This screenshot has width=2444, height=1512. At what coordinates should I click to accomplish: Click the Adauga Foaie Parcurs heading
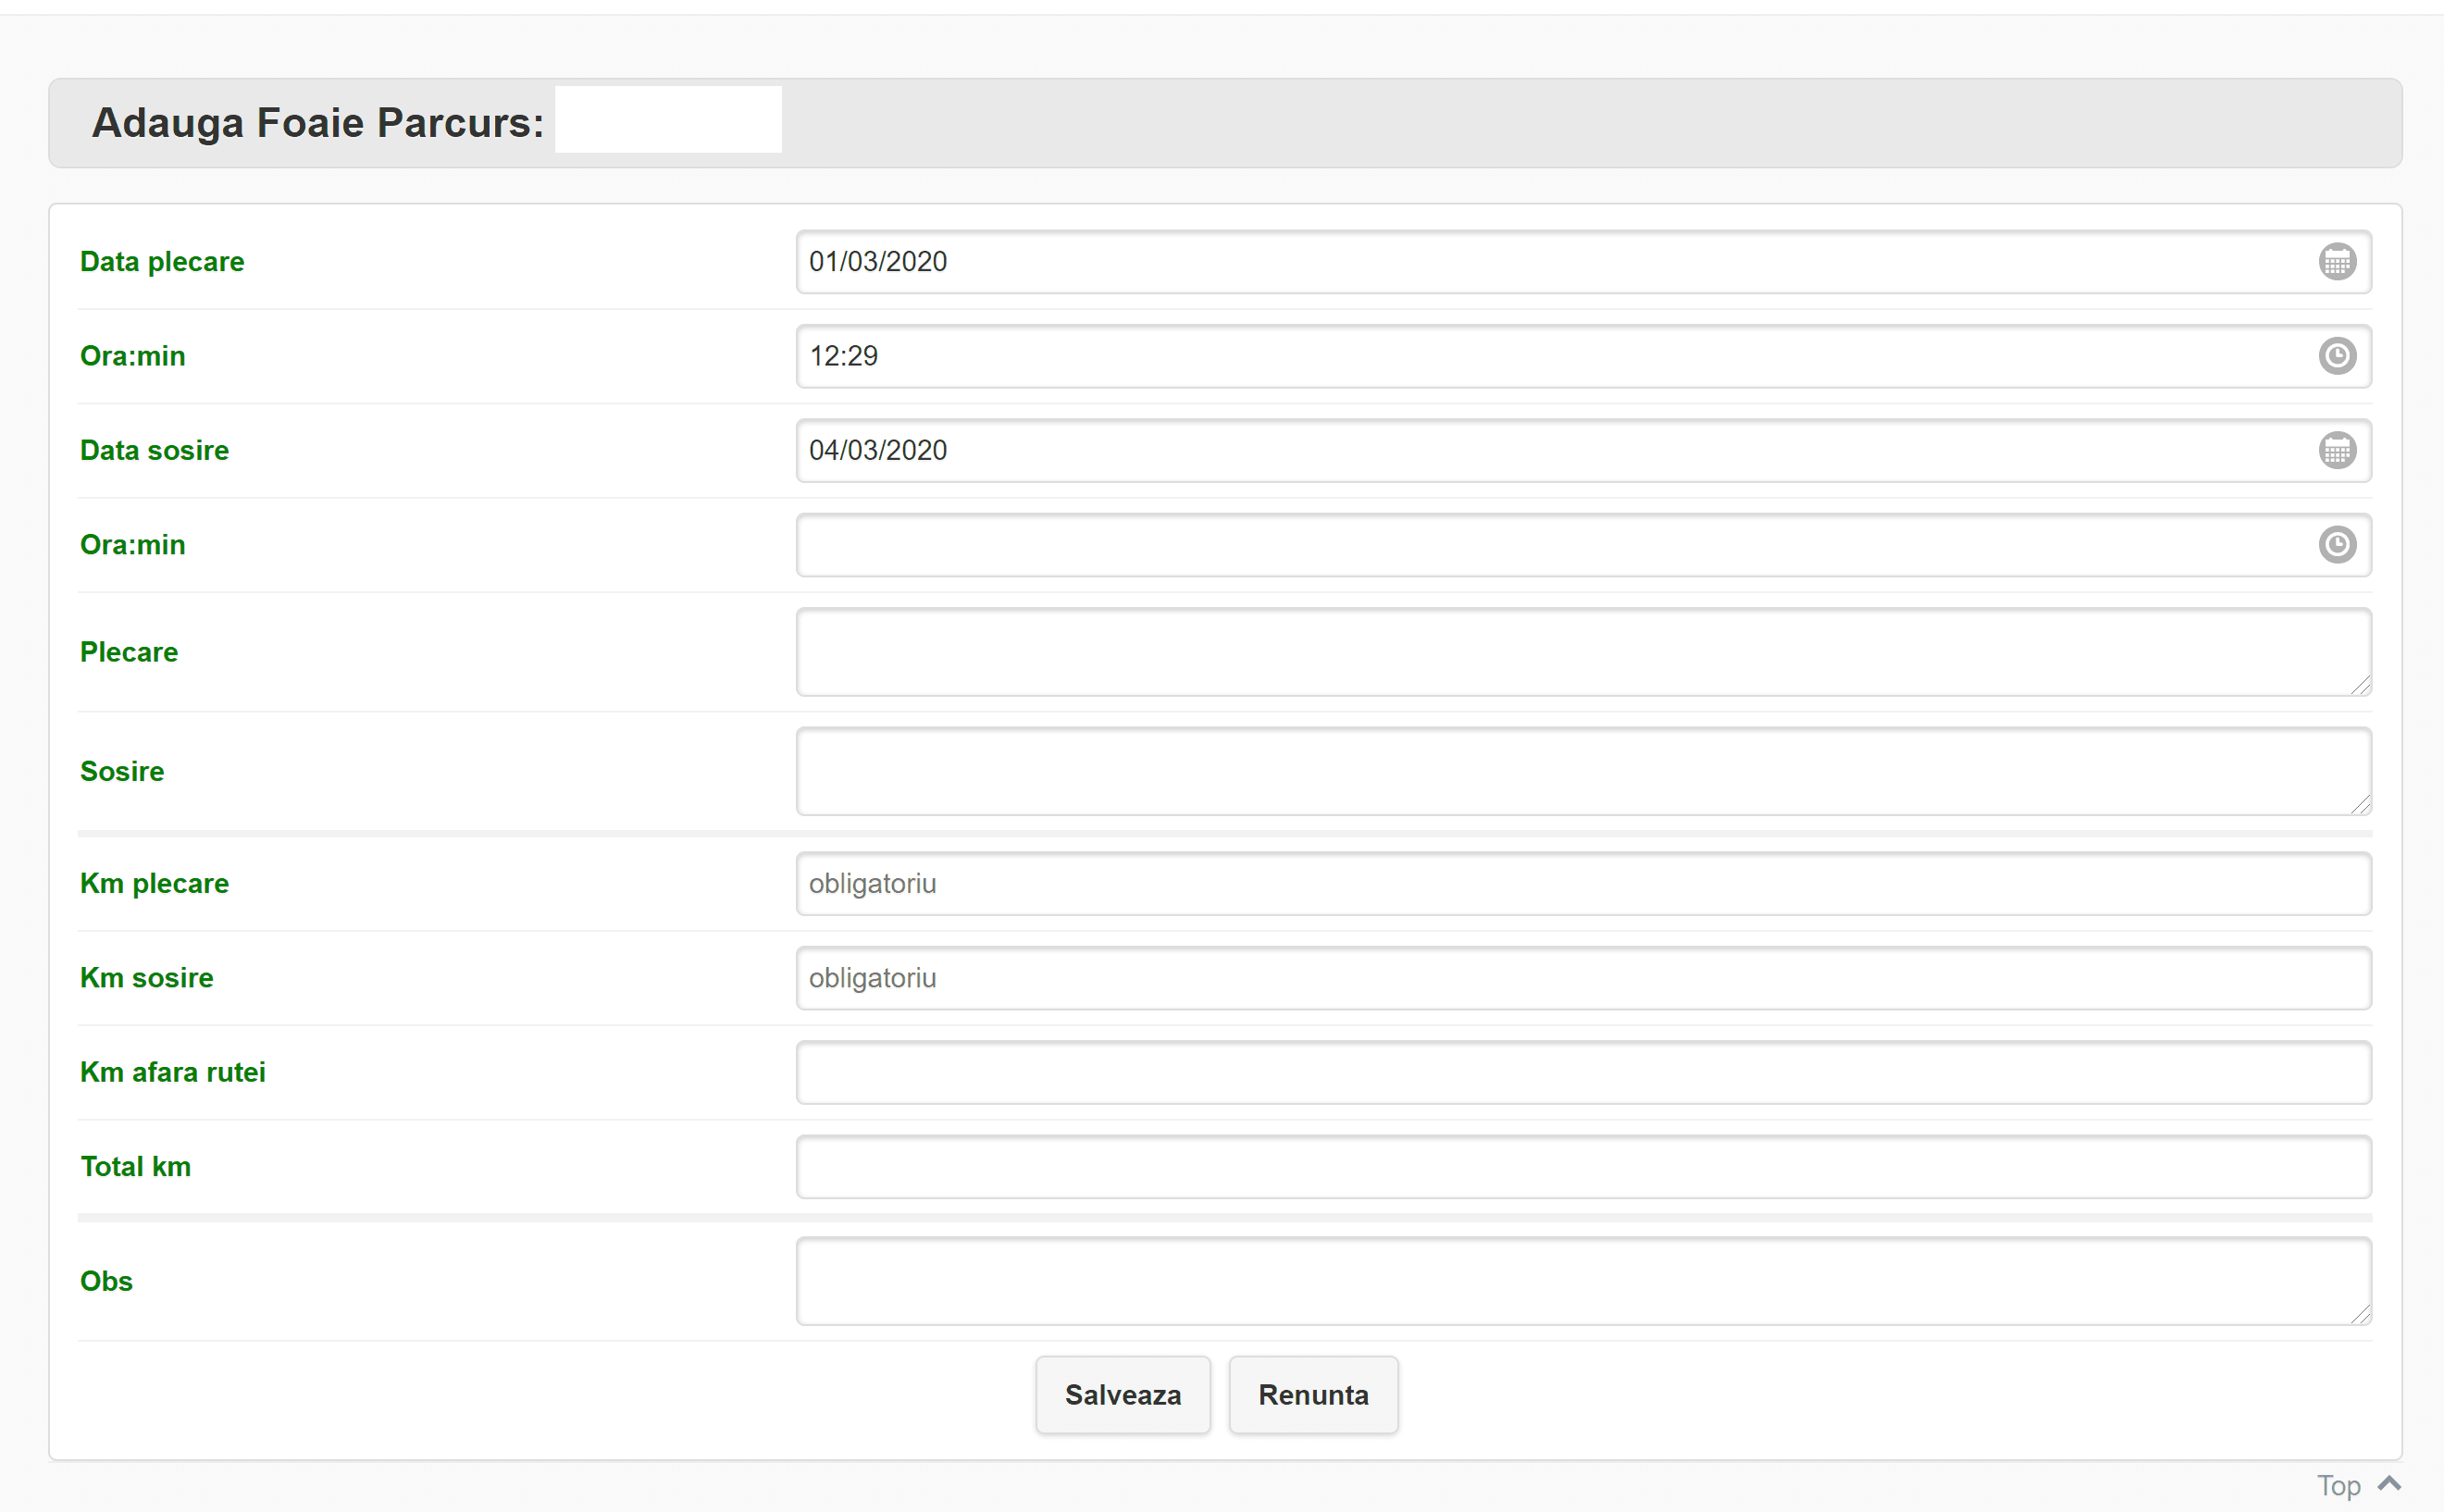(x=318, y=122)
